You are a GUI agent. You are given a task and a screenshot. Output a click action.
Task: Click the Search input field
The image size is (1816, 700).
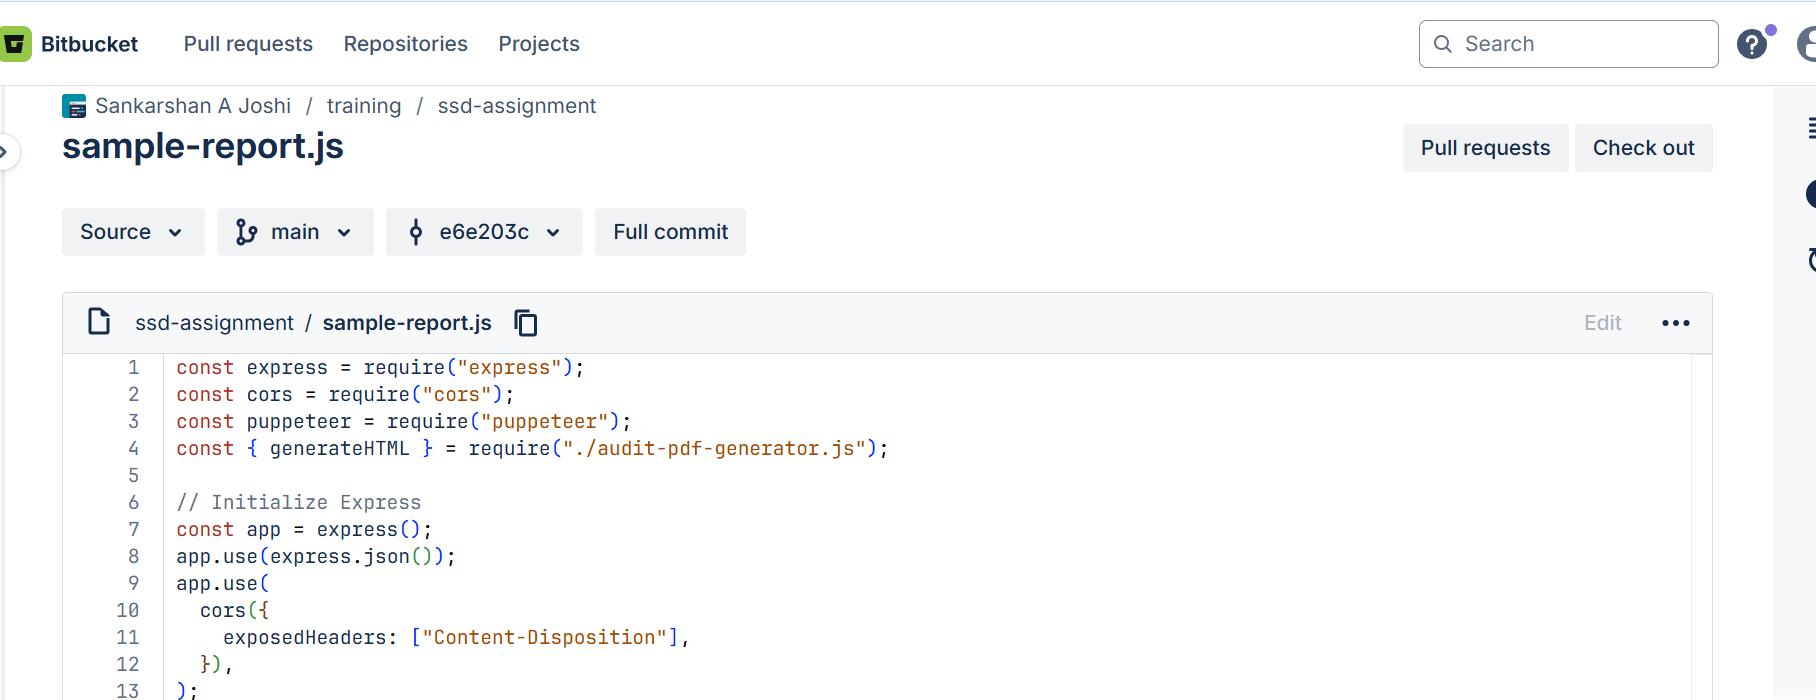[x=1568, y=44]
